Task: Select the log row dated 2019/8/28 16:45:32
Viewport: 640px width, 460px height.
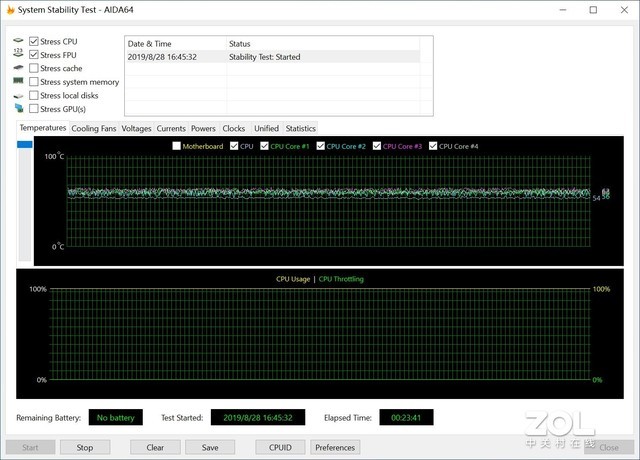Action: pyautogui.click(x=272, y=57)
